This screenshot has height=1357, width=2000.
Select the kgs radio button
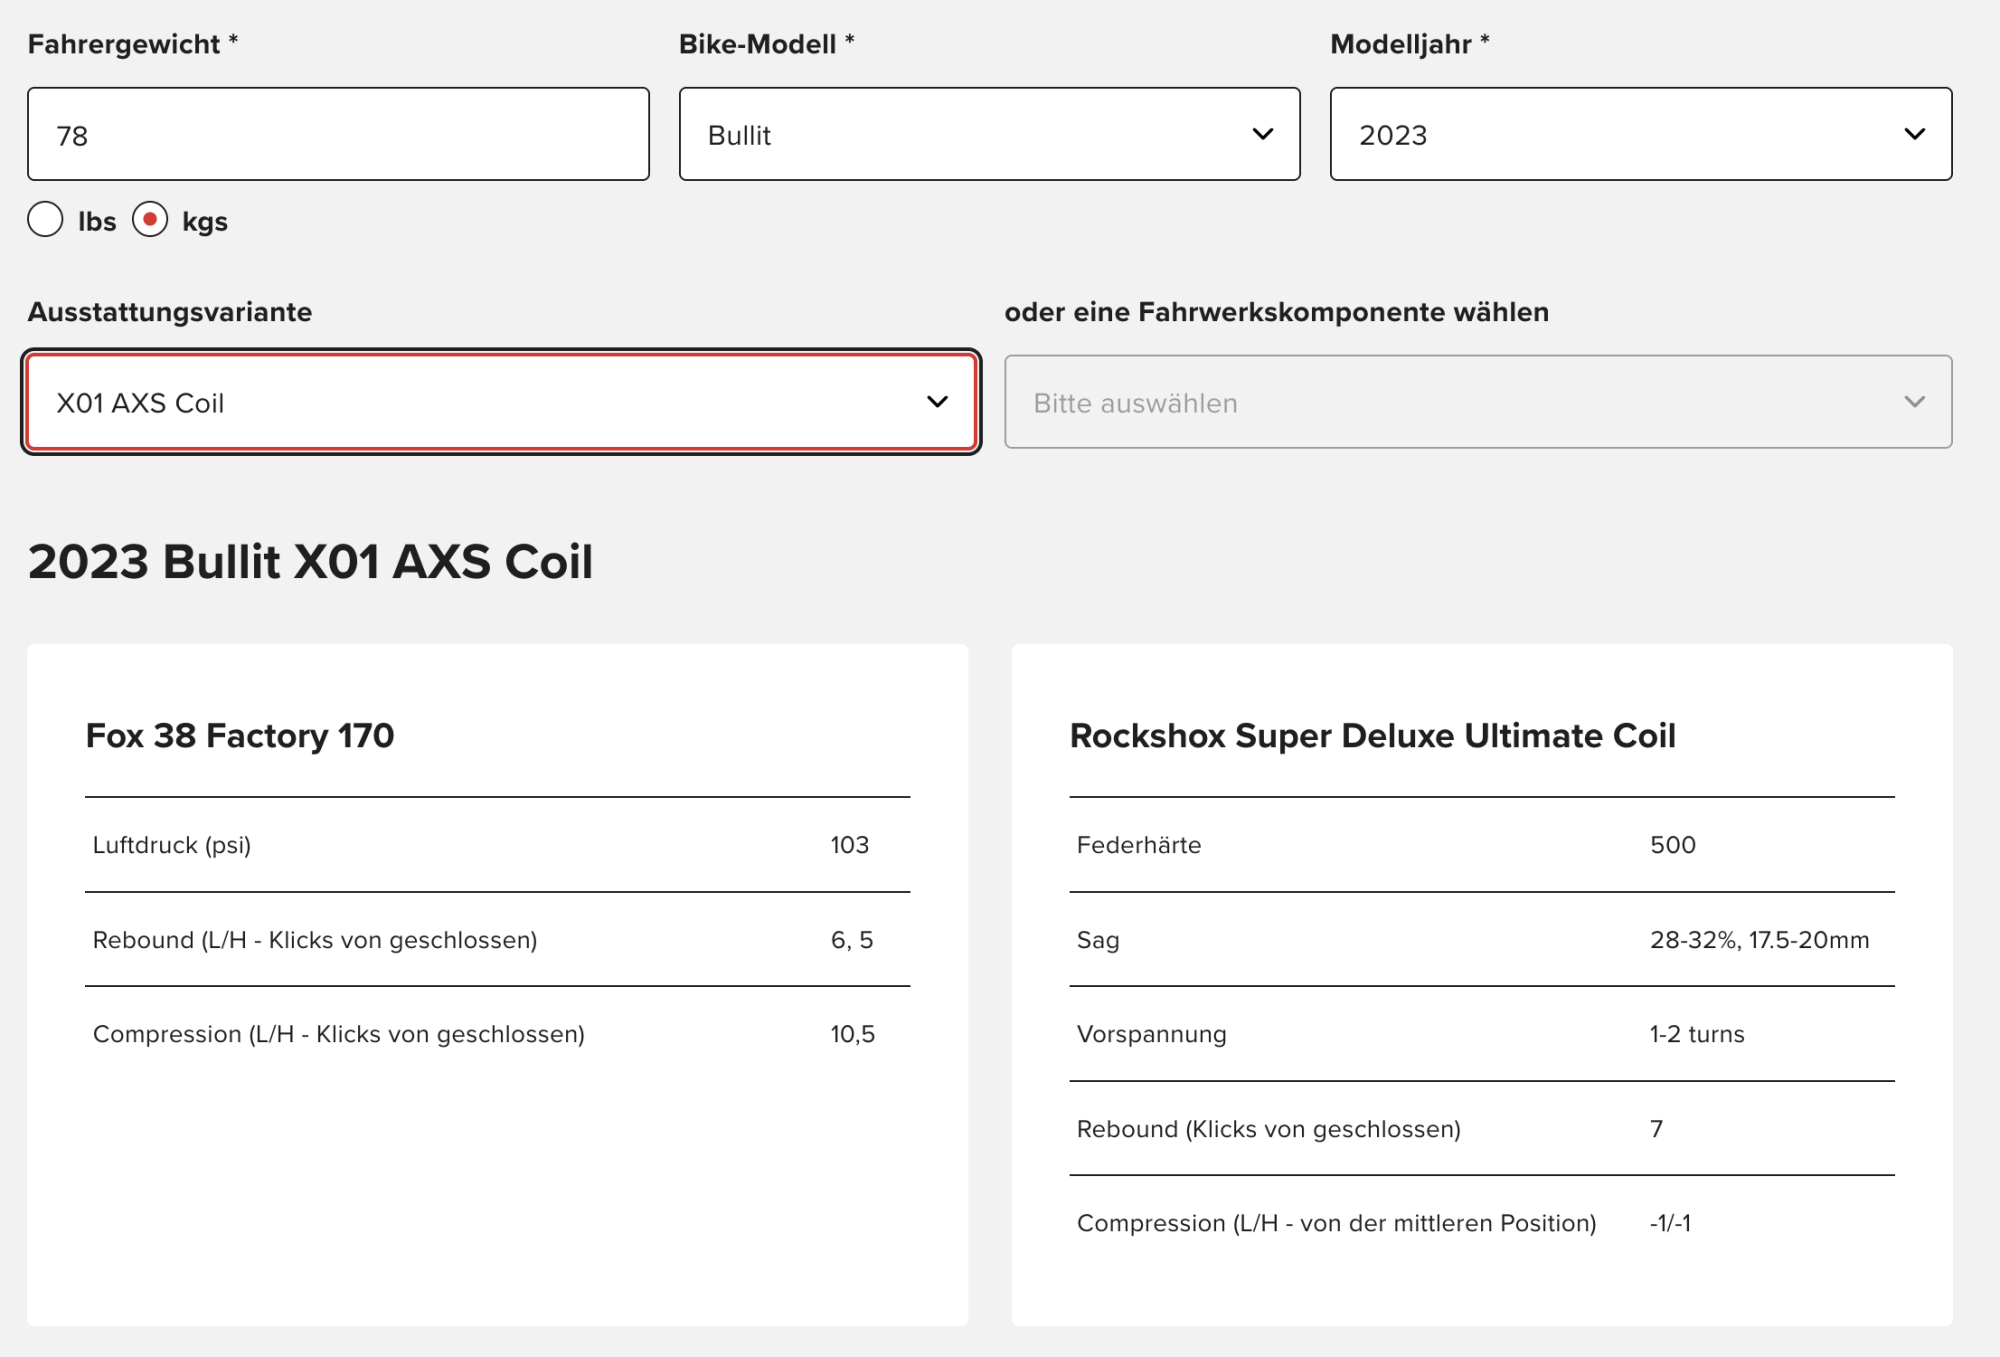point(150,220)
